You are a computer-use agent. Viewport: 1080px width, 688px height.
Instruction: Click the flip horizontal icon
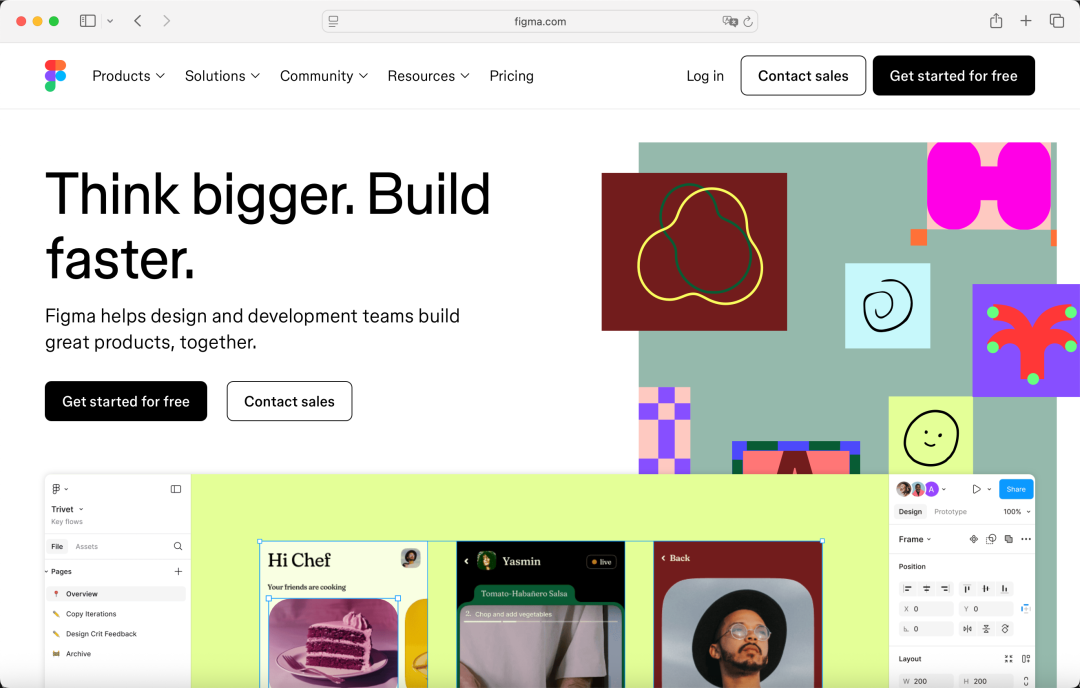[x=967, y=629]
